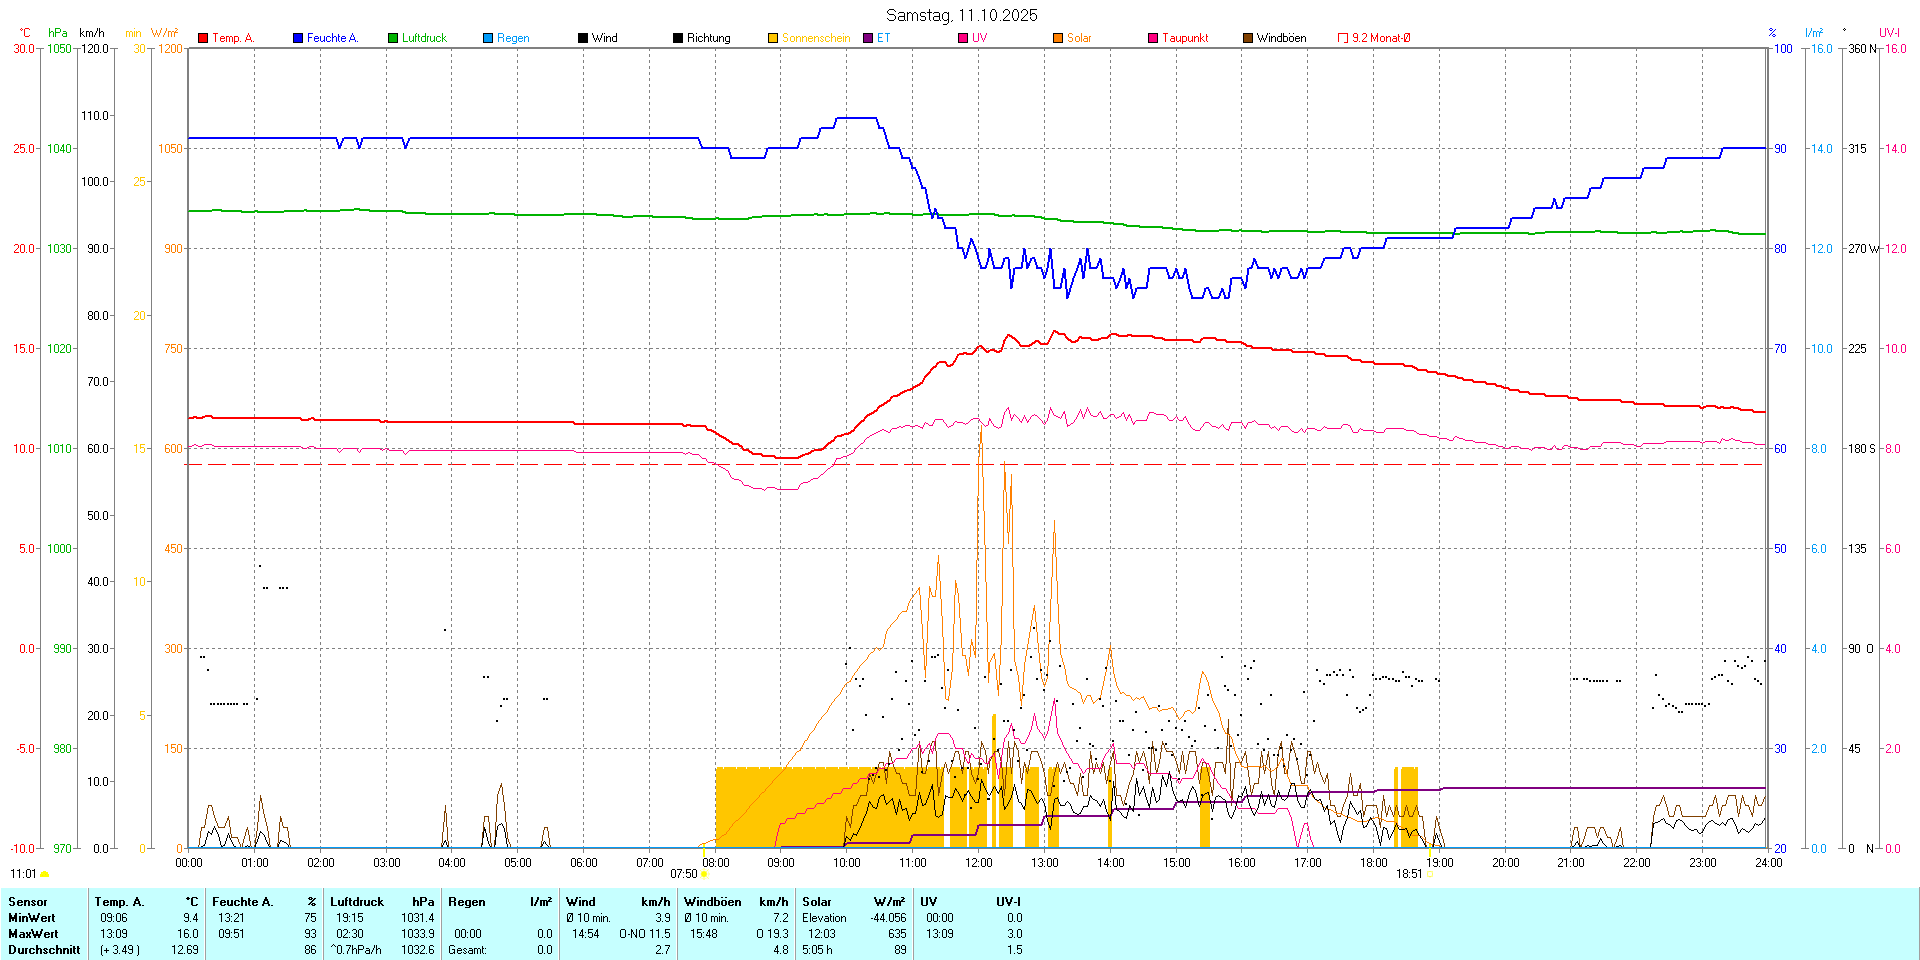The image size is (1920, 960).
Task: Click the red Temp. A. legend swatch
Action: click(203, 38)
